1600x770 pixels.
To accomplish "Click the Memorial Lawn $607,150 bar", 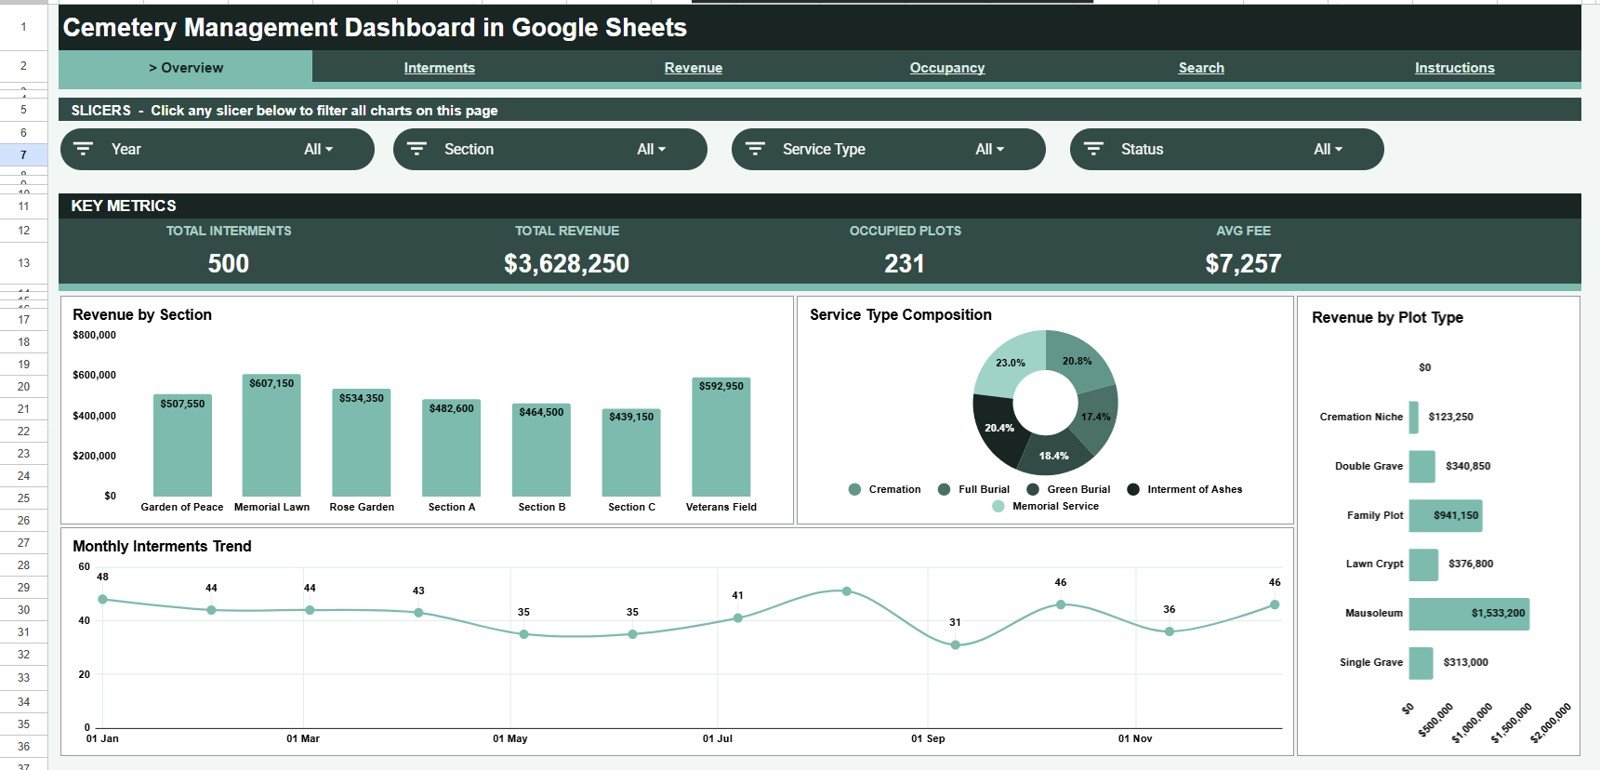I will click(271, 435).
